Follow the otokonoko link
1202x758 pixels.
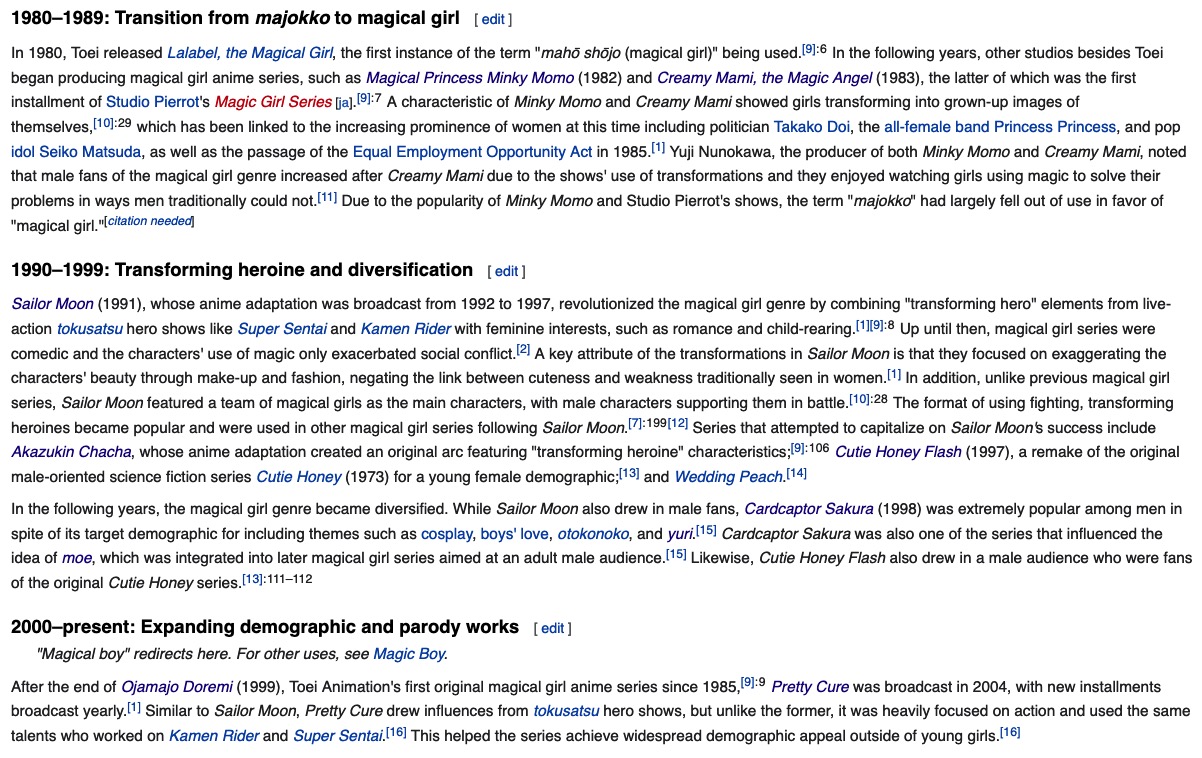coord(592,534)
